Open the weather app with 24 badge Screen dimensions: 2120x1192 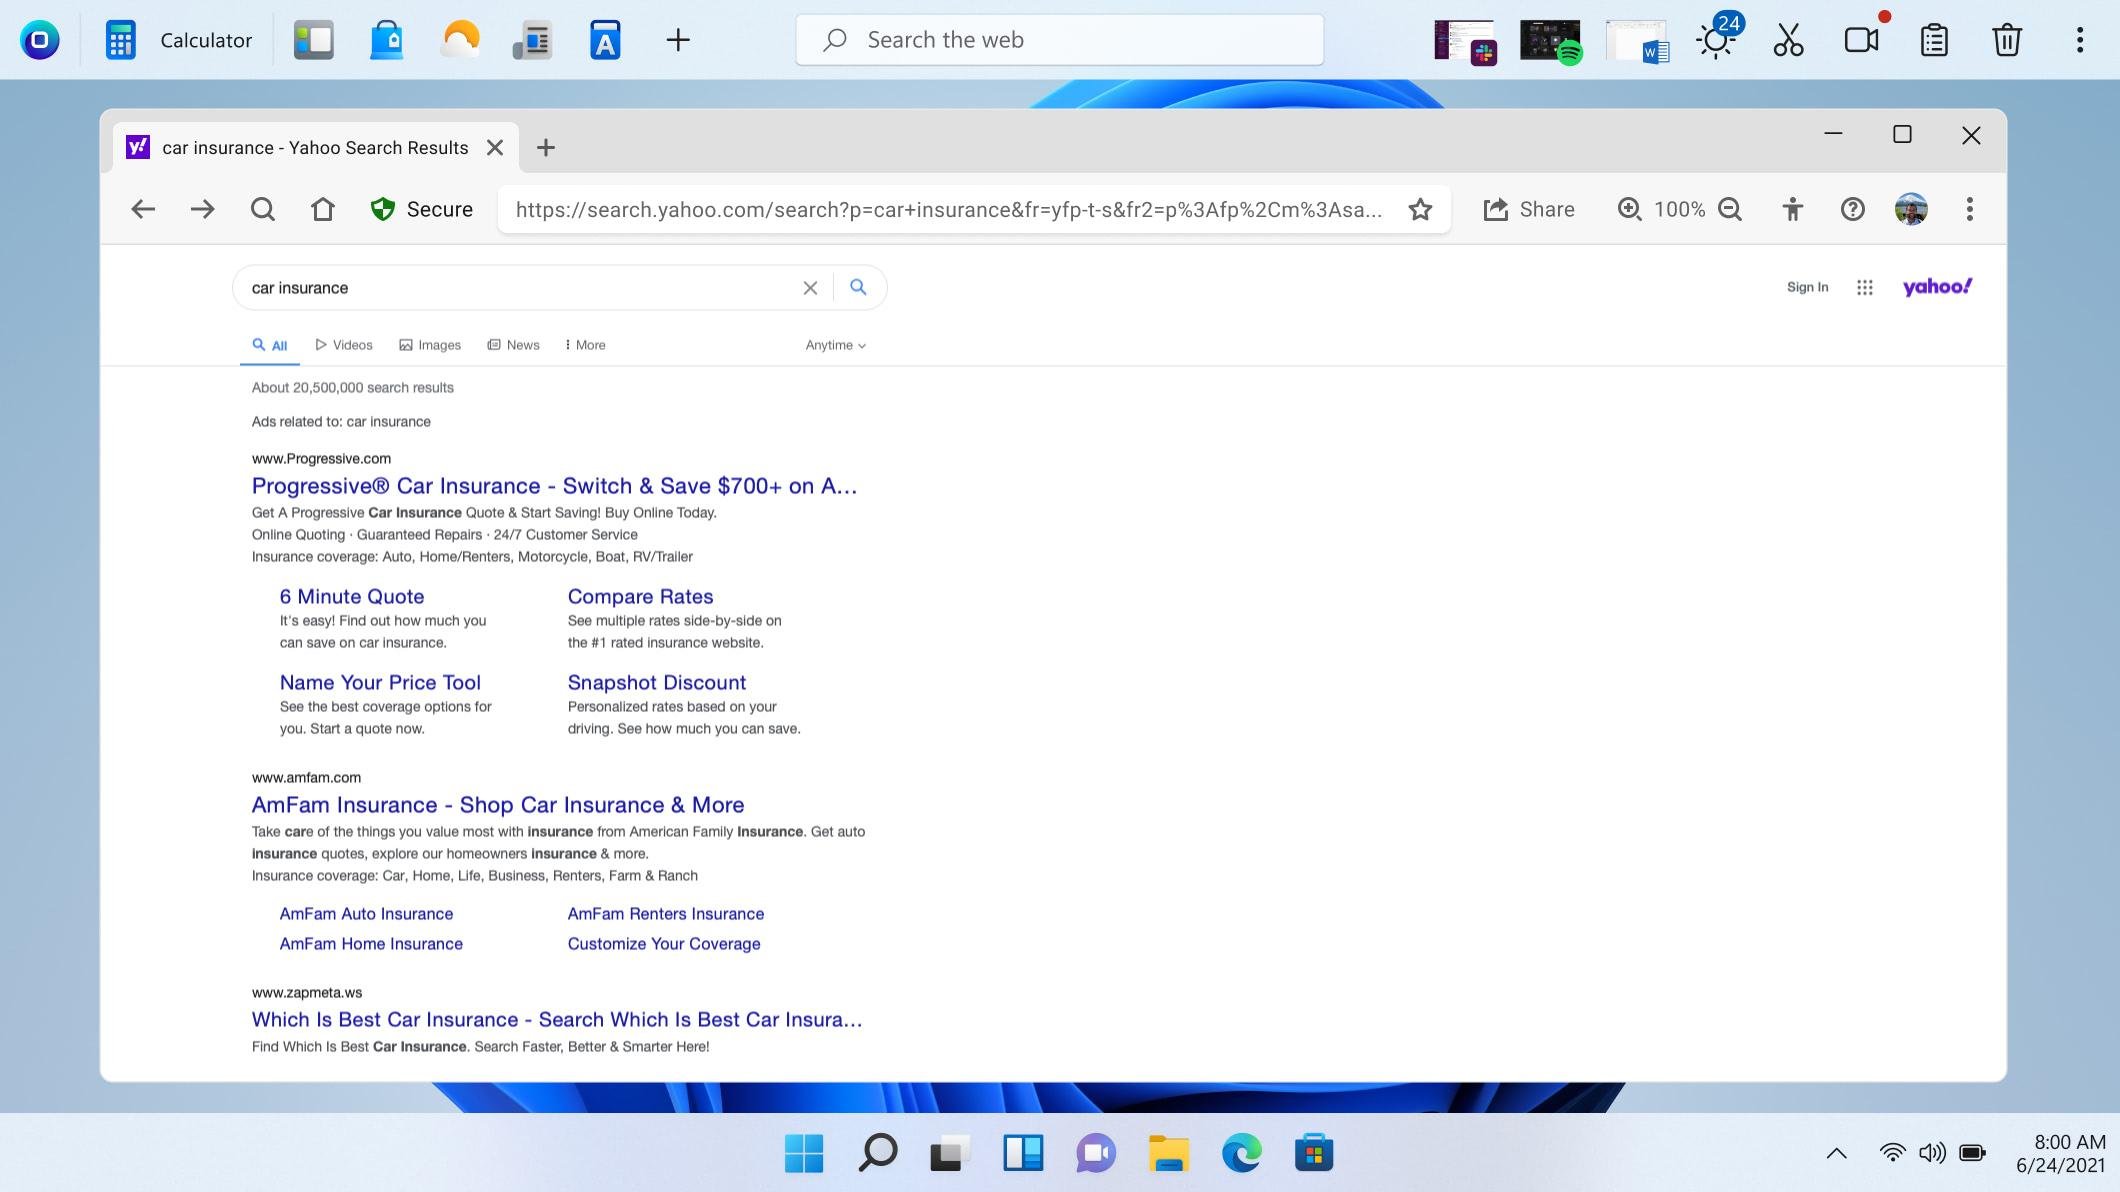pyautogui.click(x=1716, y=40)
